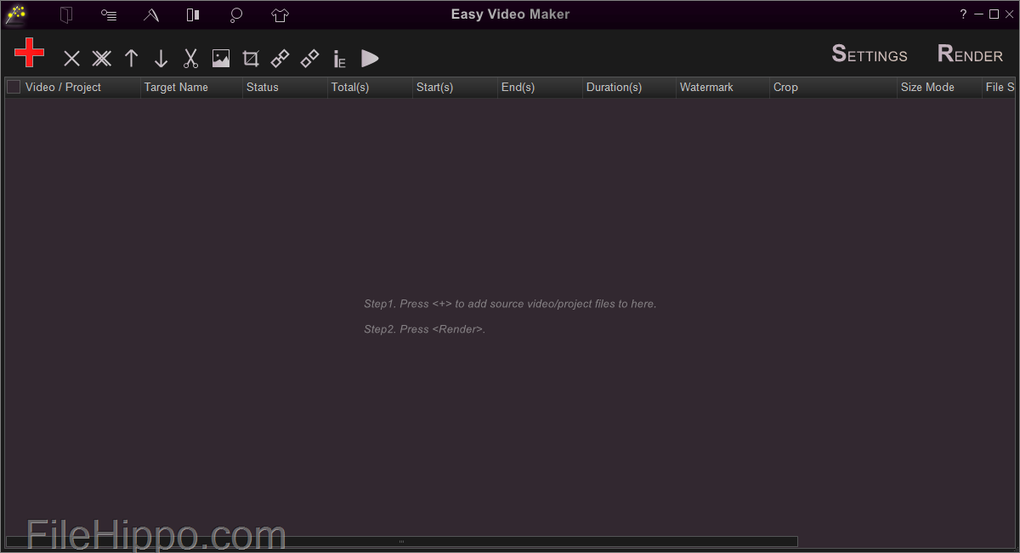Clear all items with the double X icon
The width and height of the screenshot is (1020, 553).
(x=101, y=59)
